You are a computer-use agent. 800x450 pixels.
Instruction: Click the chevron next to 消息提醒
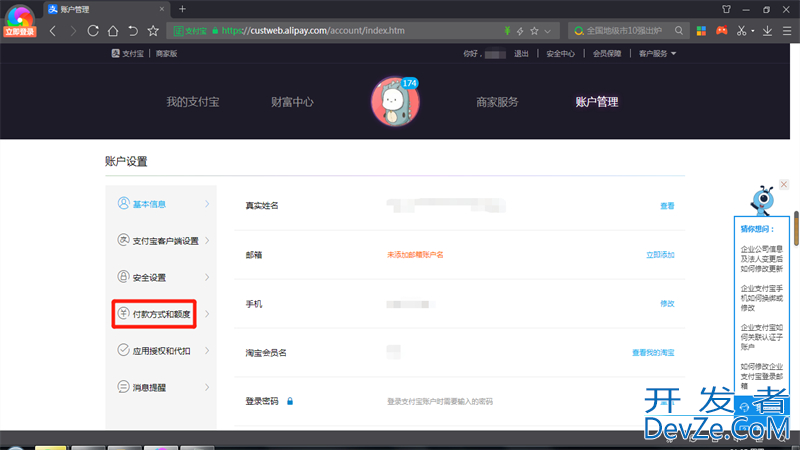click(207, 388)
